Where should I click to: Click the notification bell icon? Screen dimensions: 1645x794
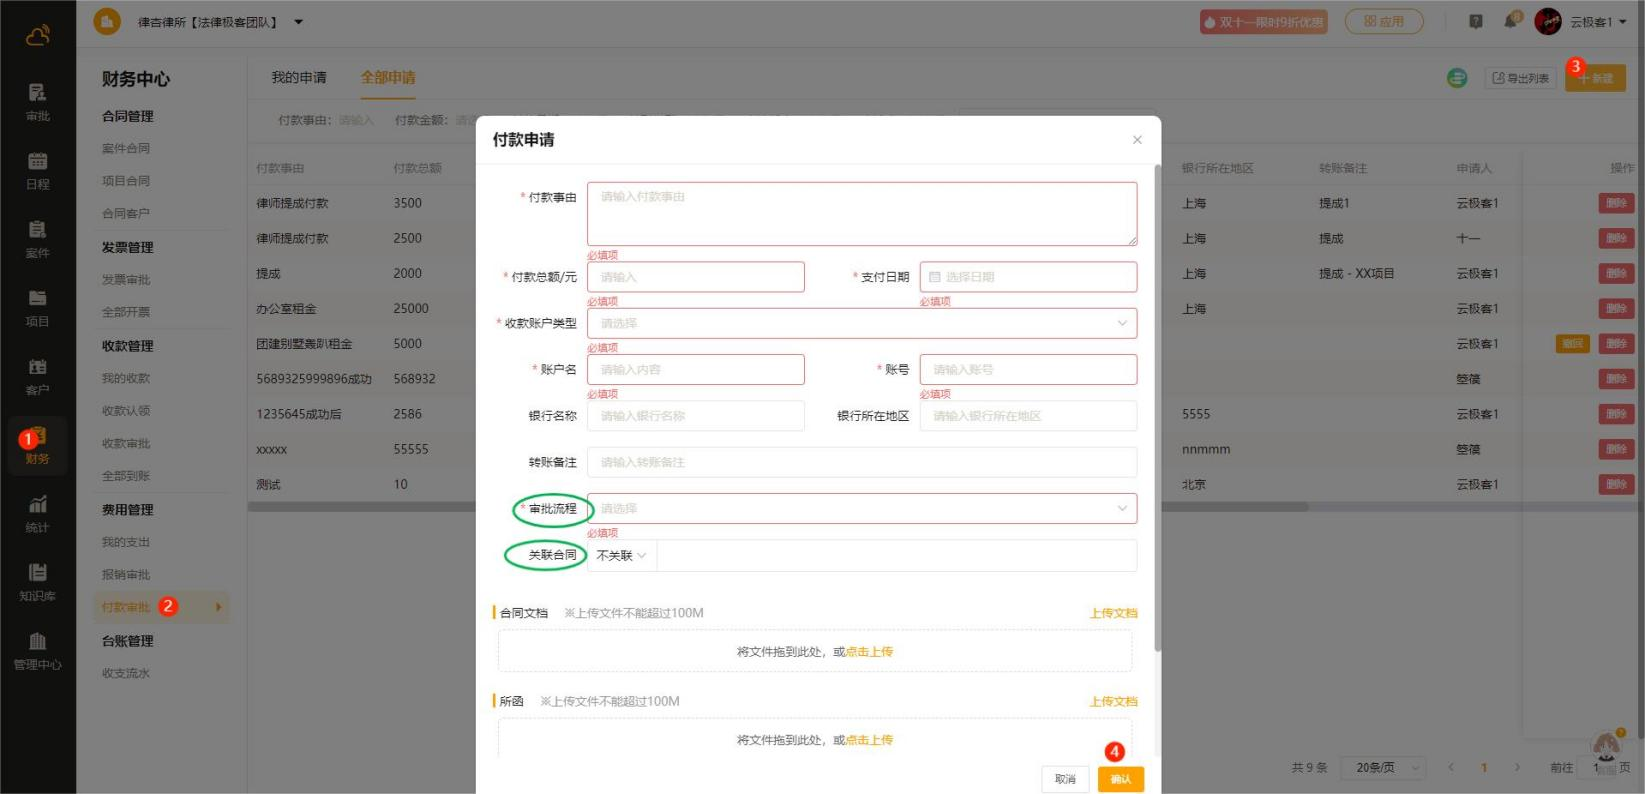(1510, 22)
